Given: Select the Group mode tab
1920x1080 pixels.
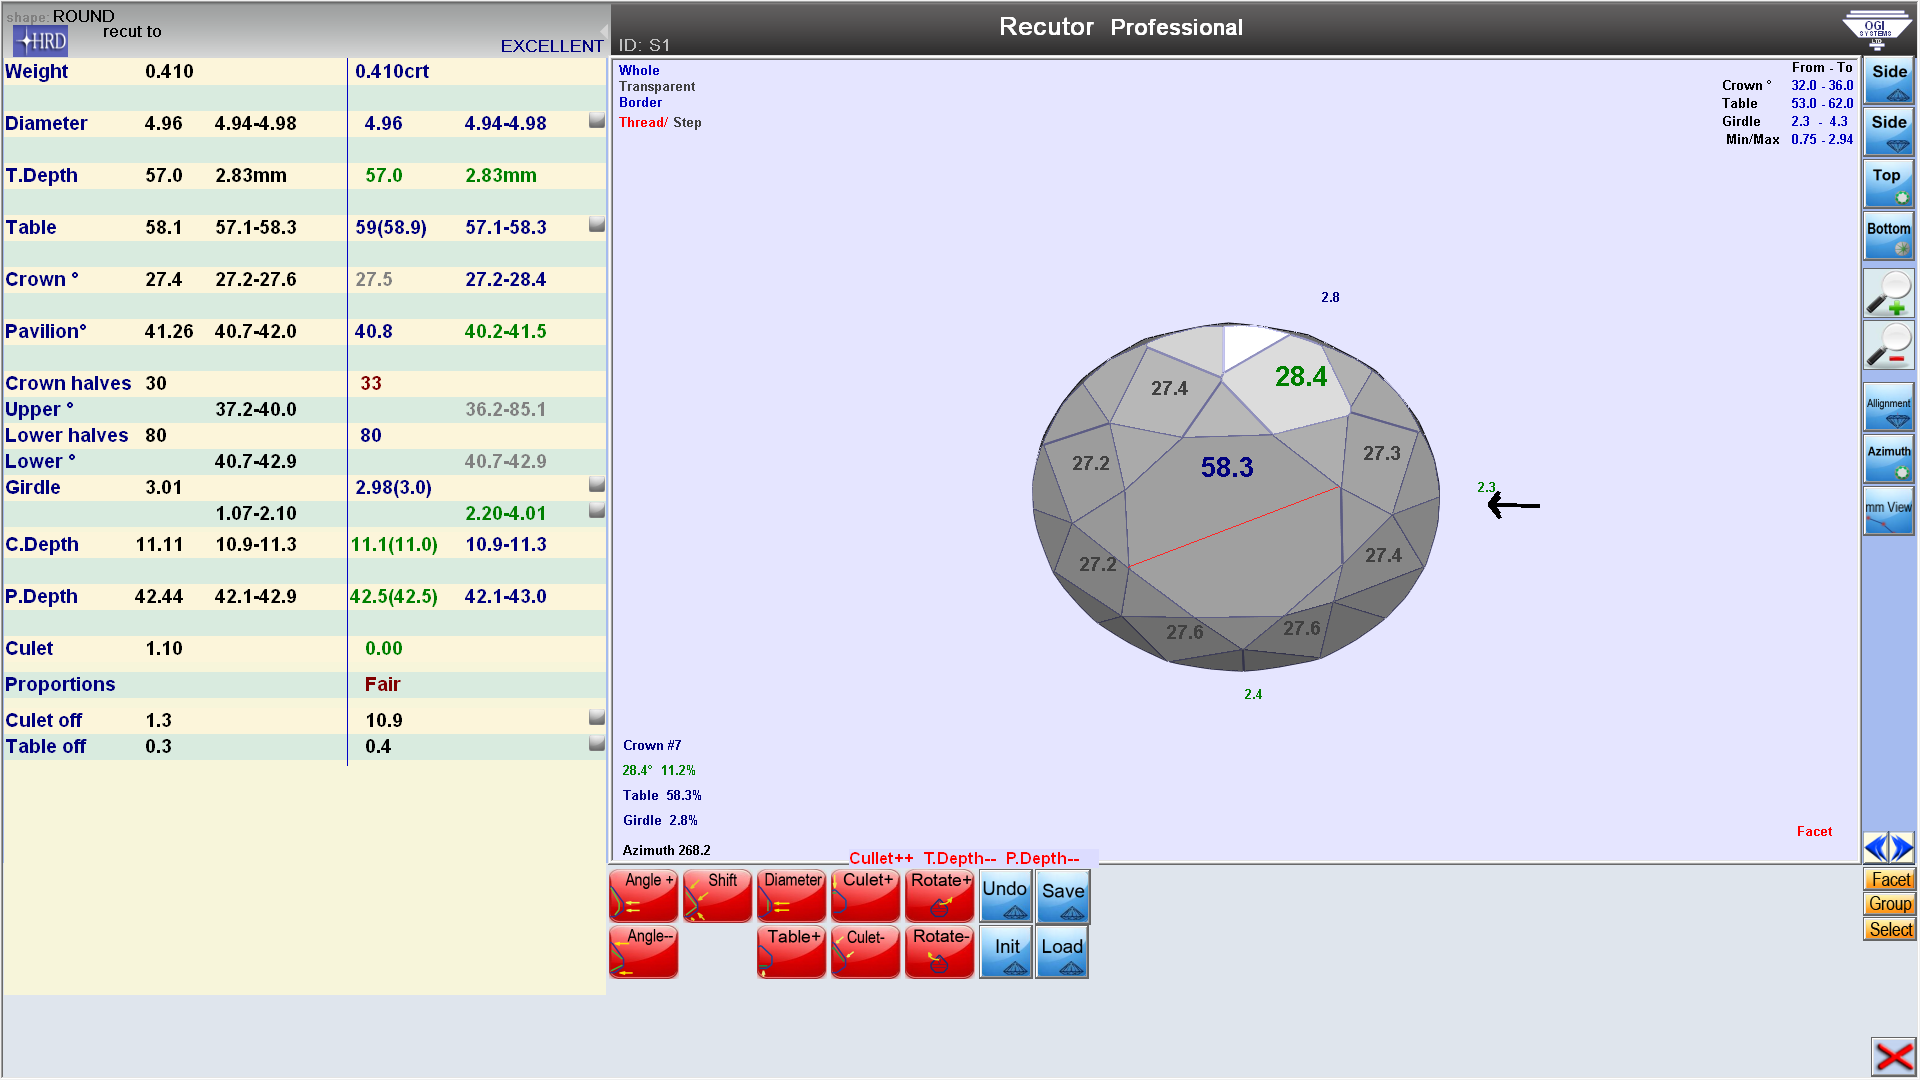Looking at the screenshot, I should (x=1889, y=904).
